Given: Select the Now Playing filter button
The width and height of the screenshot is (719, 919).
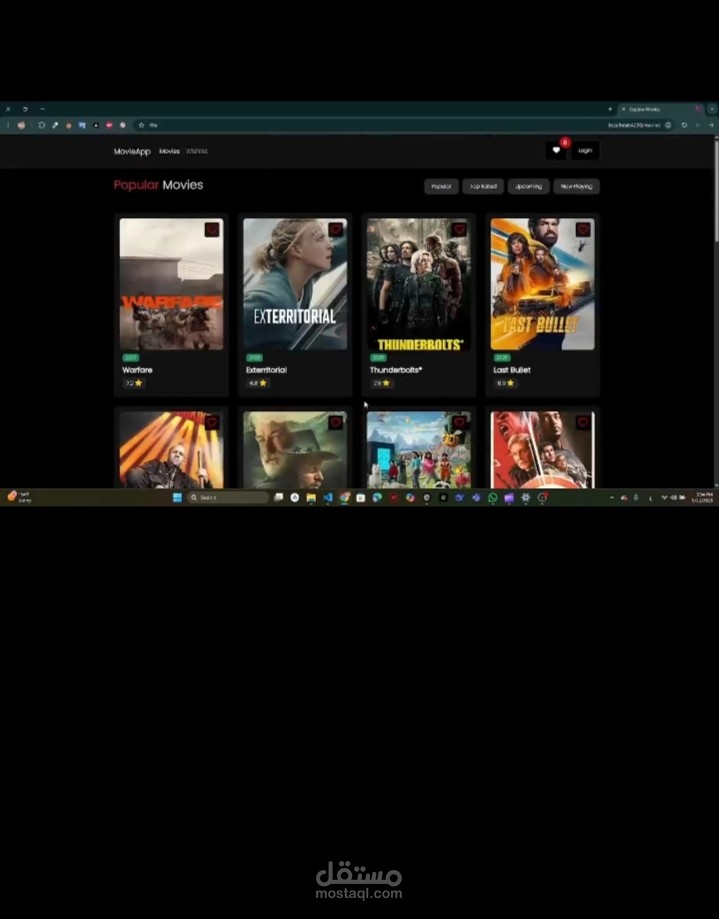Looking at the screenshot, I should pyautogui.click(x=577, y=186).
